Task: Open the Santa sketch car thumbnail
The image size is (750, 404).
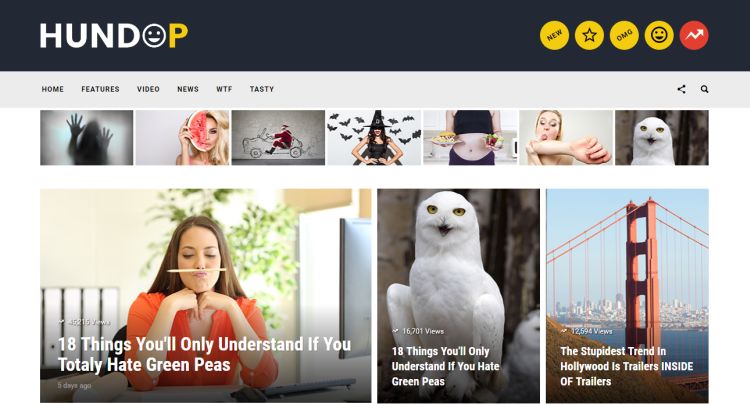Action: 278,138
